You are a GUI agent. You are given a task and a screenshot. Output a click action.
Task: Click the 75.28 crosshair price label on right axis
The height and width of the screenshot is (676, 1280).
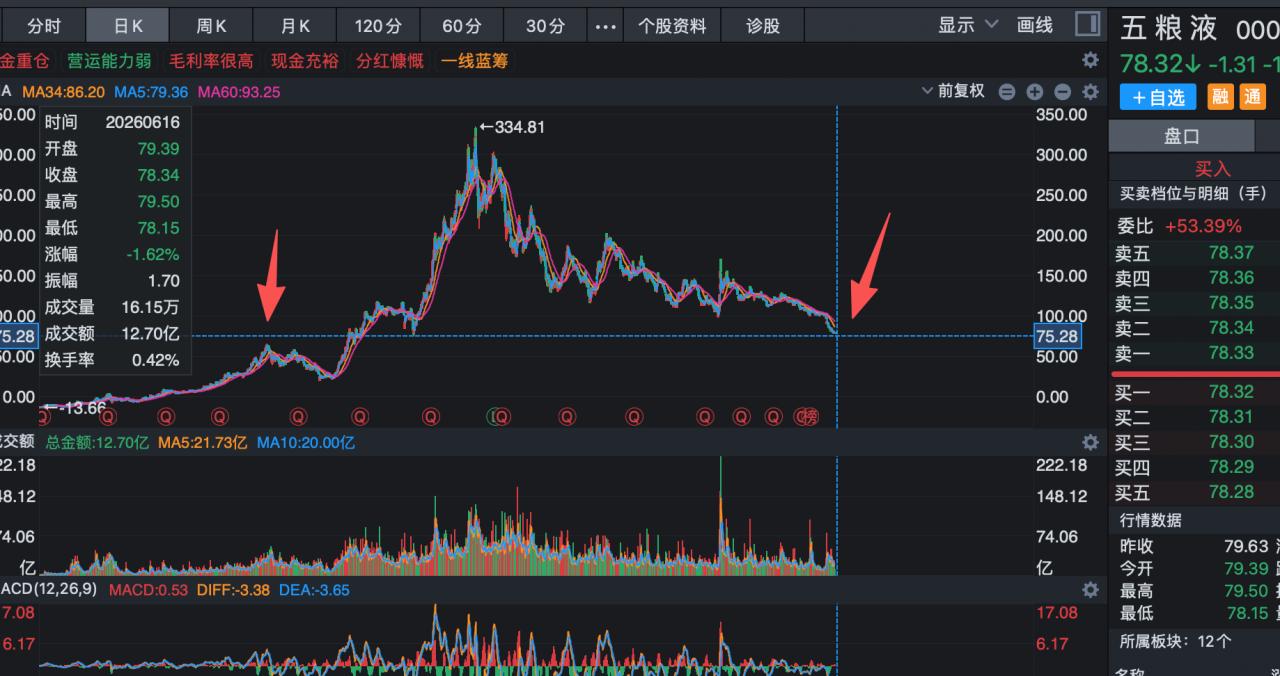pyautogui.click(x=1057, y=336)
